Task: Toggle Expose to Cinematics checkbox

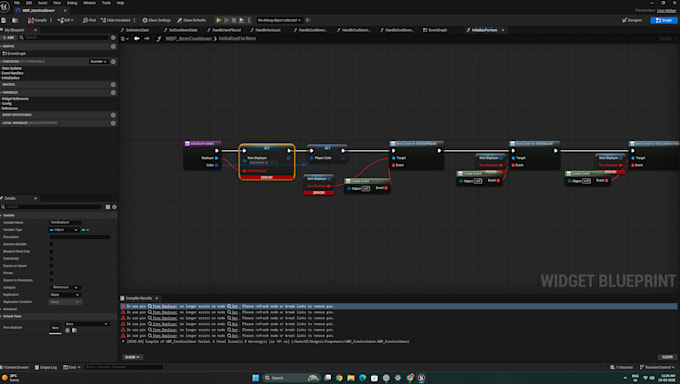Action: (51, 280)
